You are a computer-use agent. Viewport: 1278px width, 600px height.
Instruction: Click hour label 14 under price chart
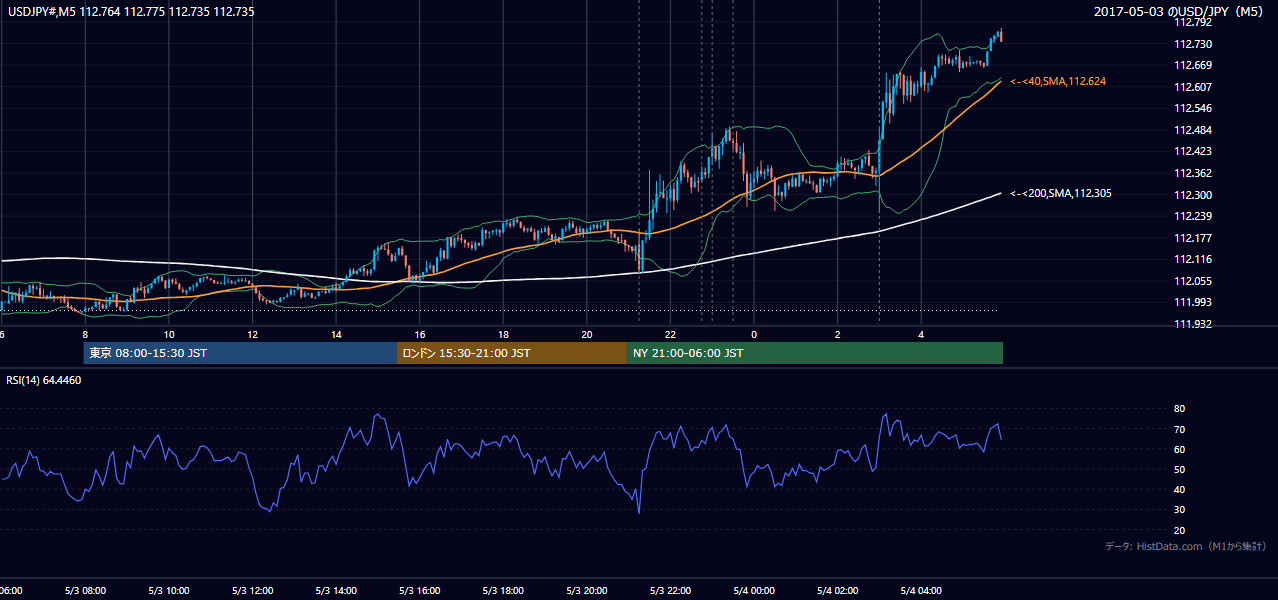point(336,334)
